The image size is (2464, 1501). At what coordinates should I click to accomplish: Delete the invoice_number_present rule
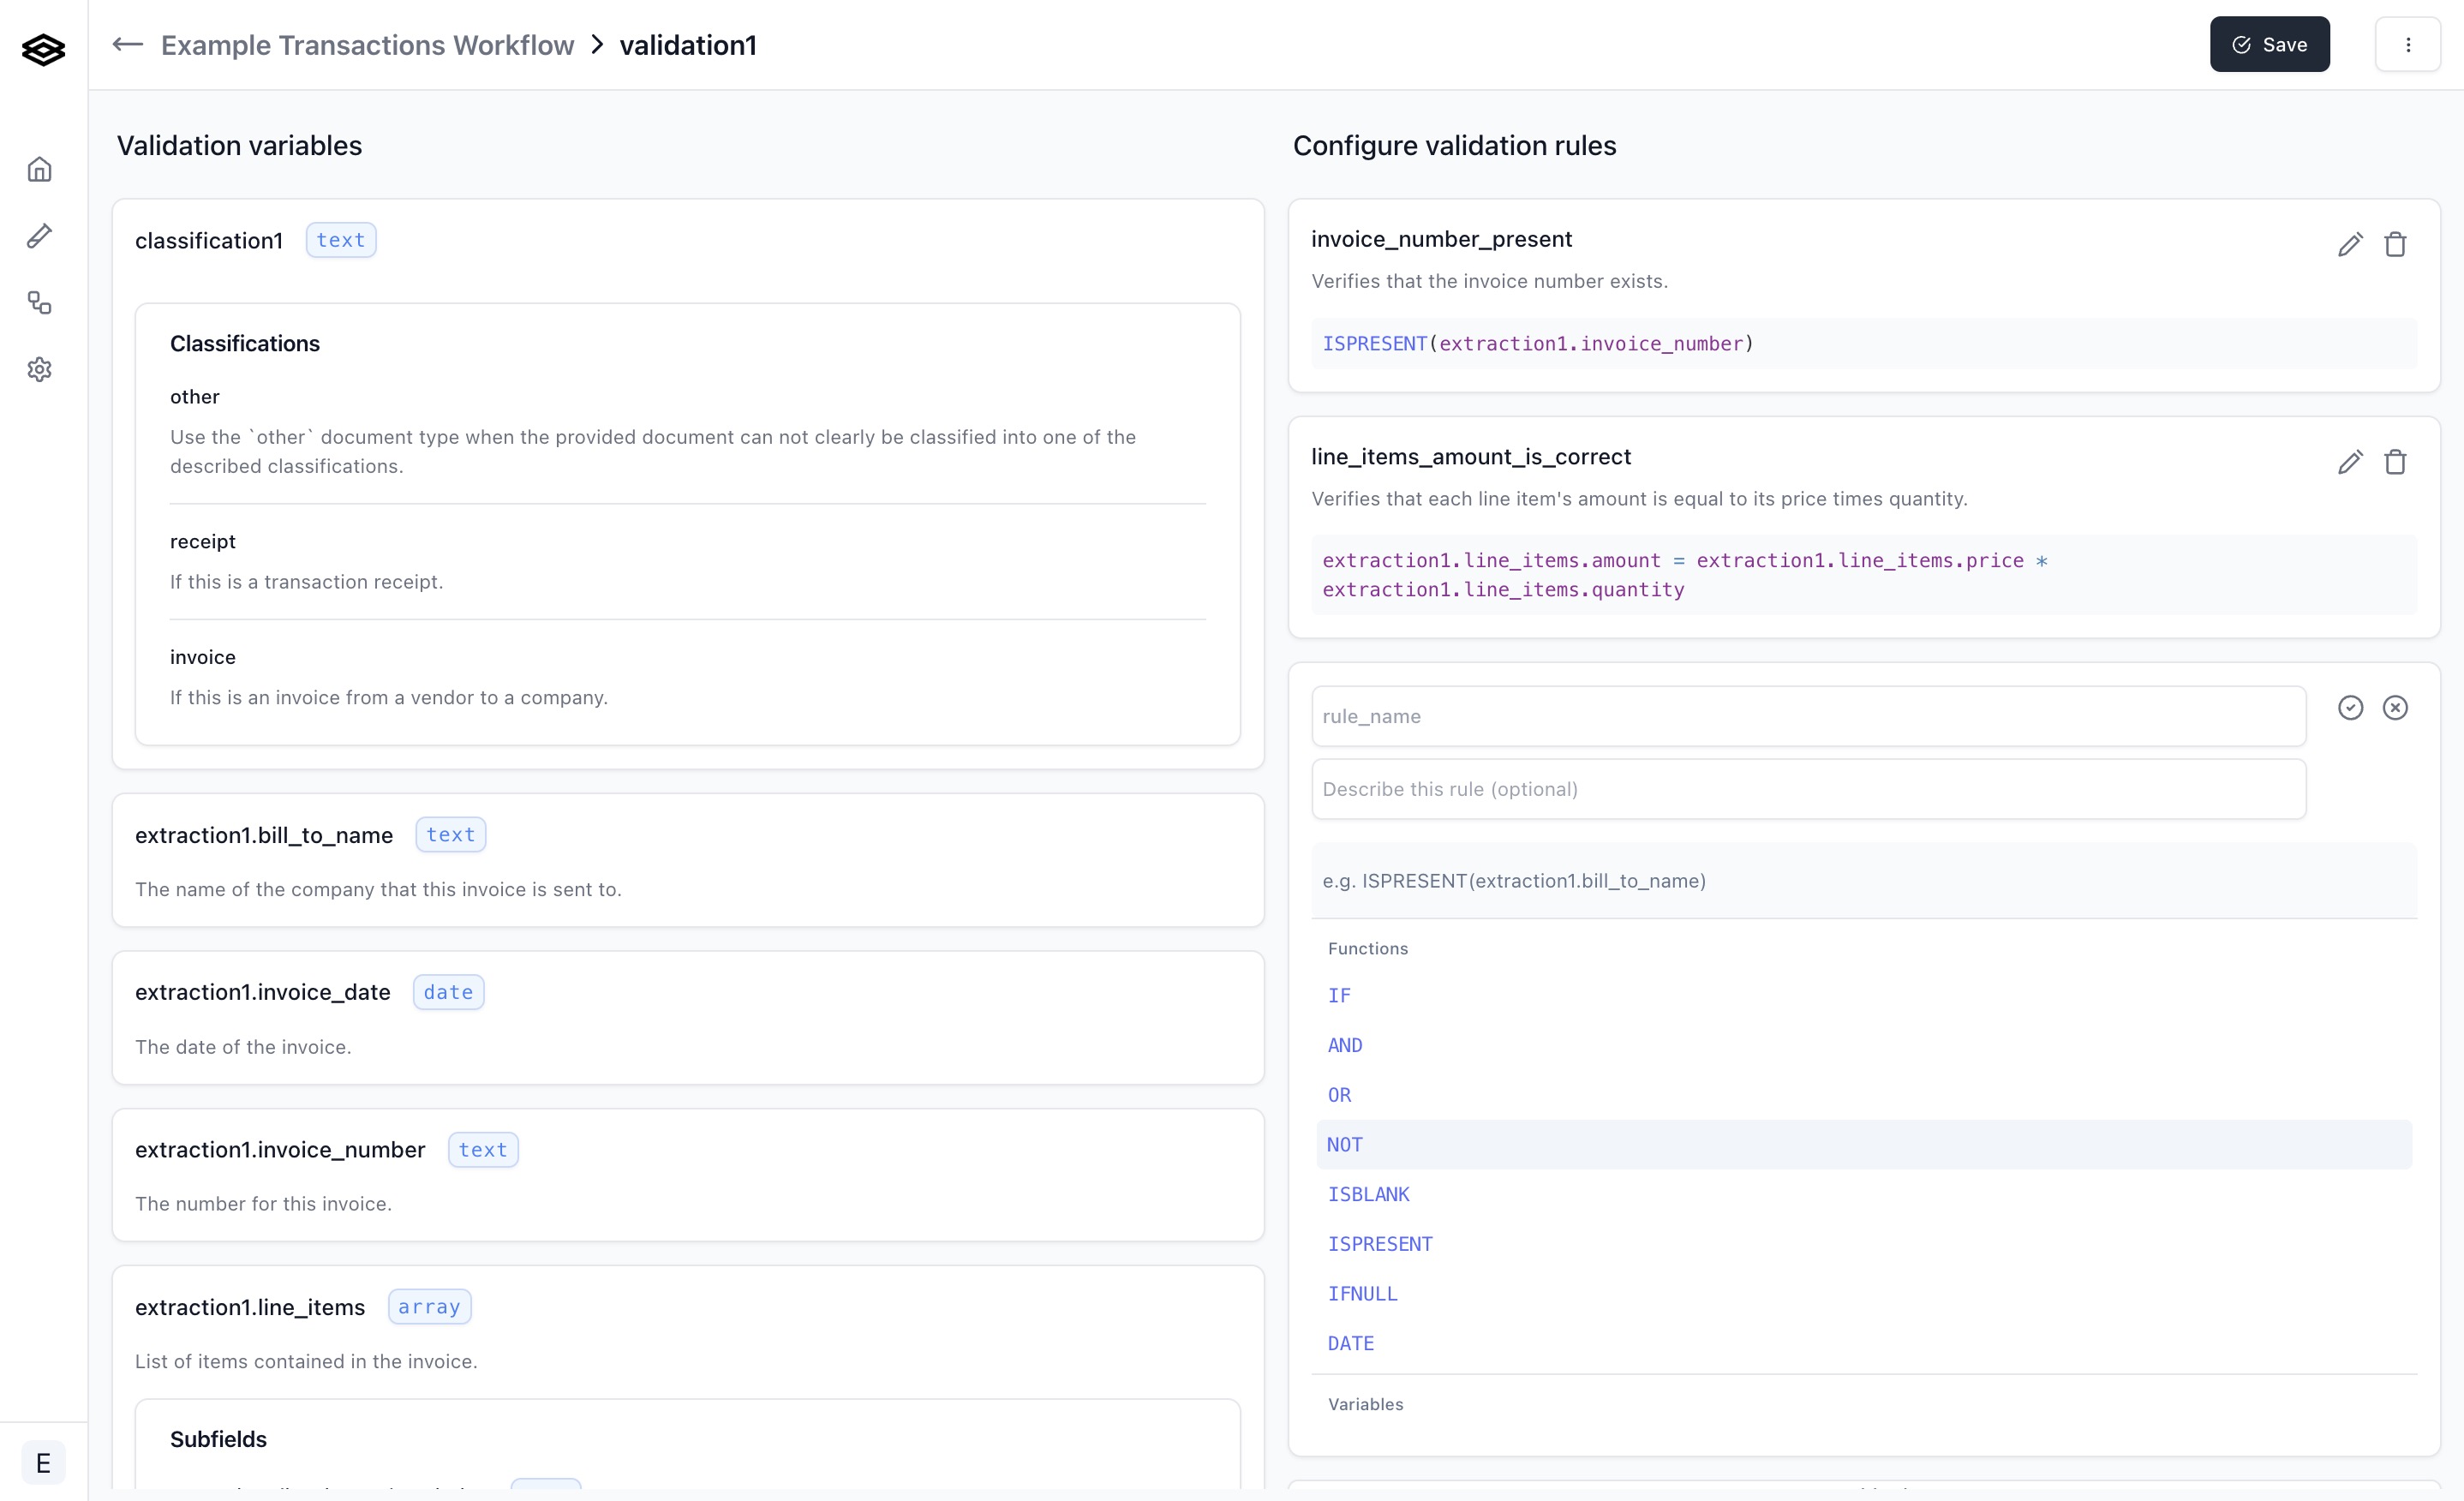pos(2395,244)
